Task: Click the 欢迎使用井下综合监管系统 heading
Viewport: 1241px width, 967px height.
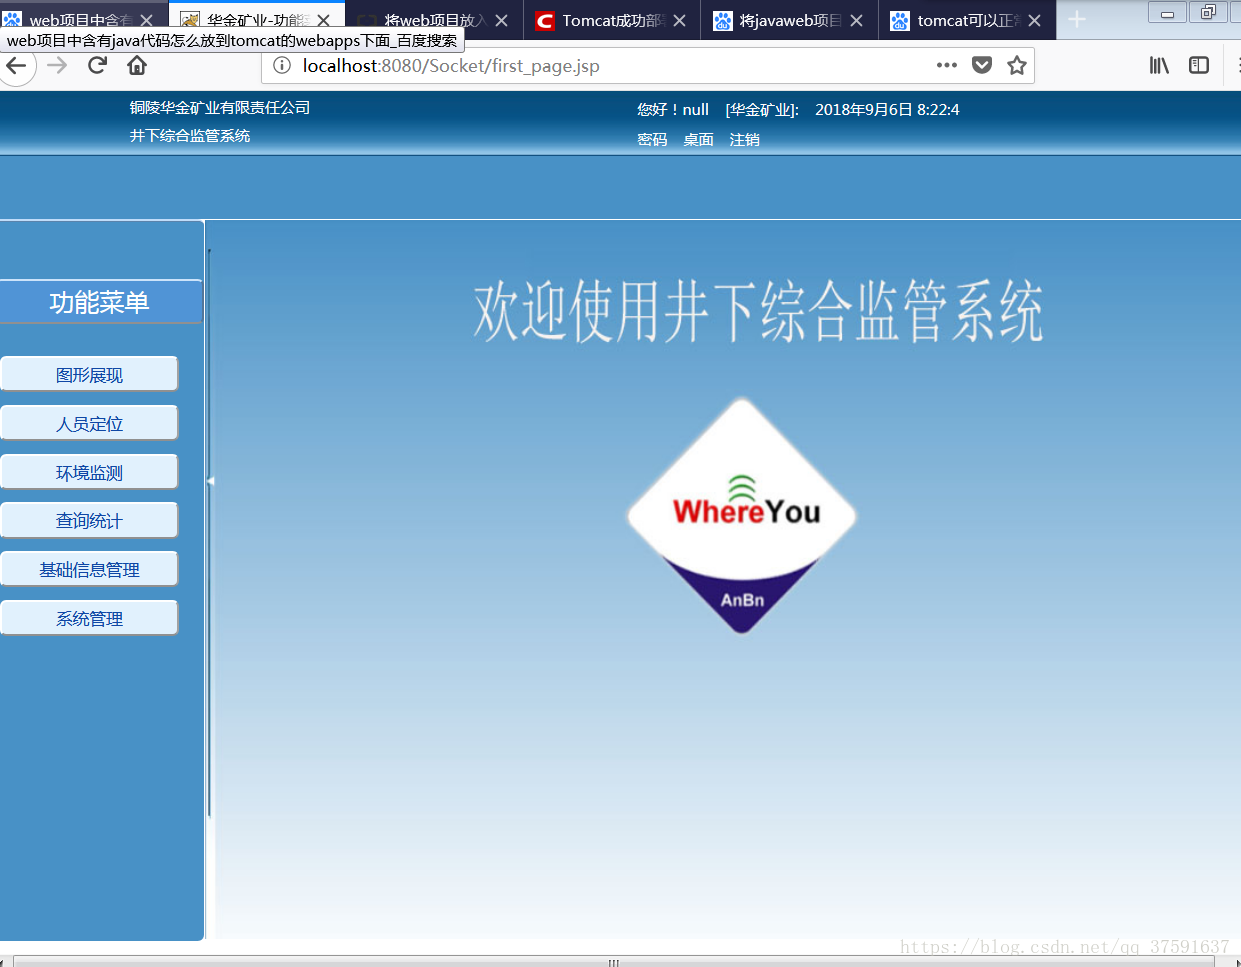Action: [x=758, y=311]
